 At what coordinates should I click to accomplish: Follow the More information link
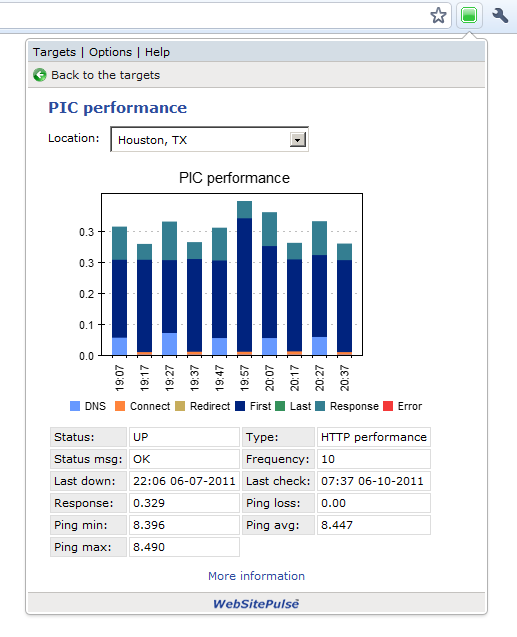256,576
